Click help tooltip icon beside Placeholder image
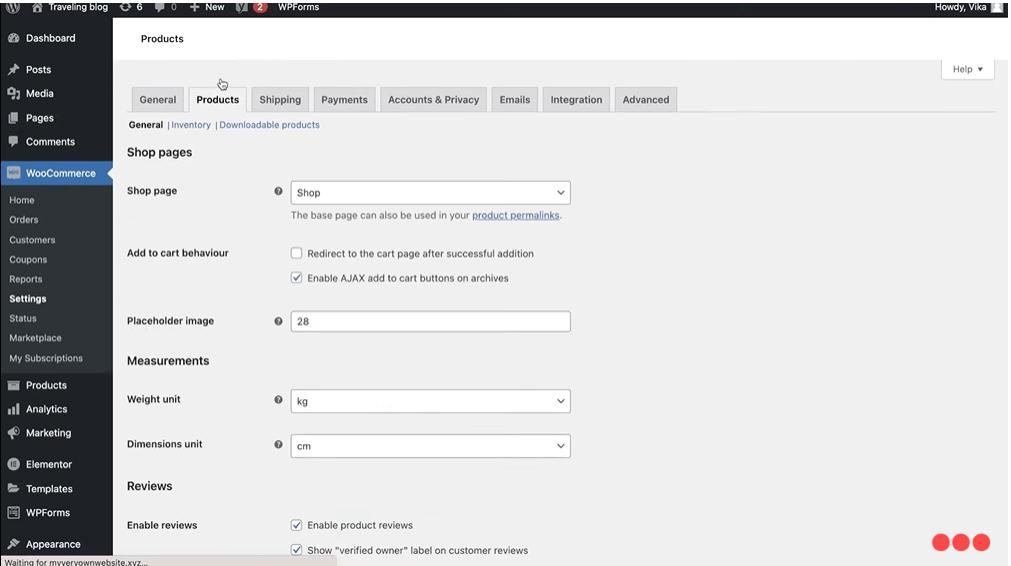 point(279,321)
